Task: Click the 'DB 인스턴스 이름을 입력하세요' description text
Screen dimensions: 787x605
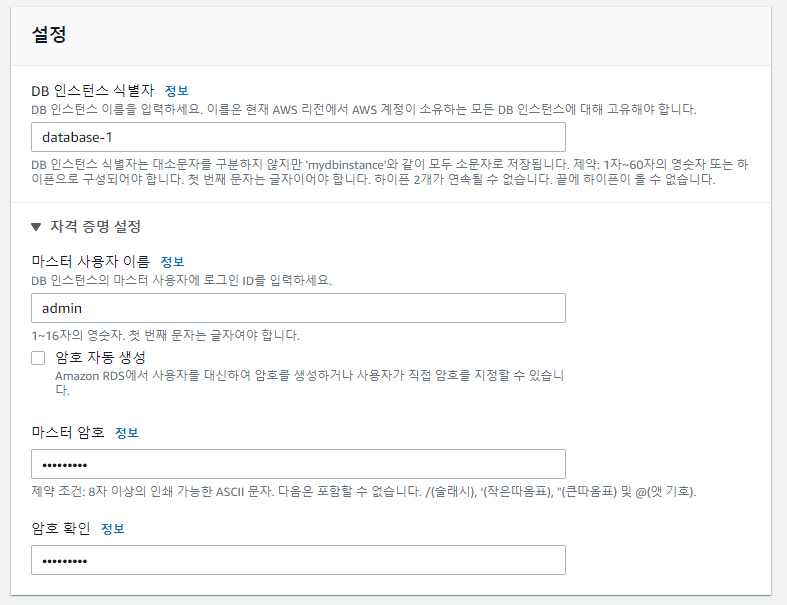Action: click(x=363, y=109)
